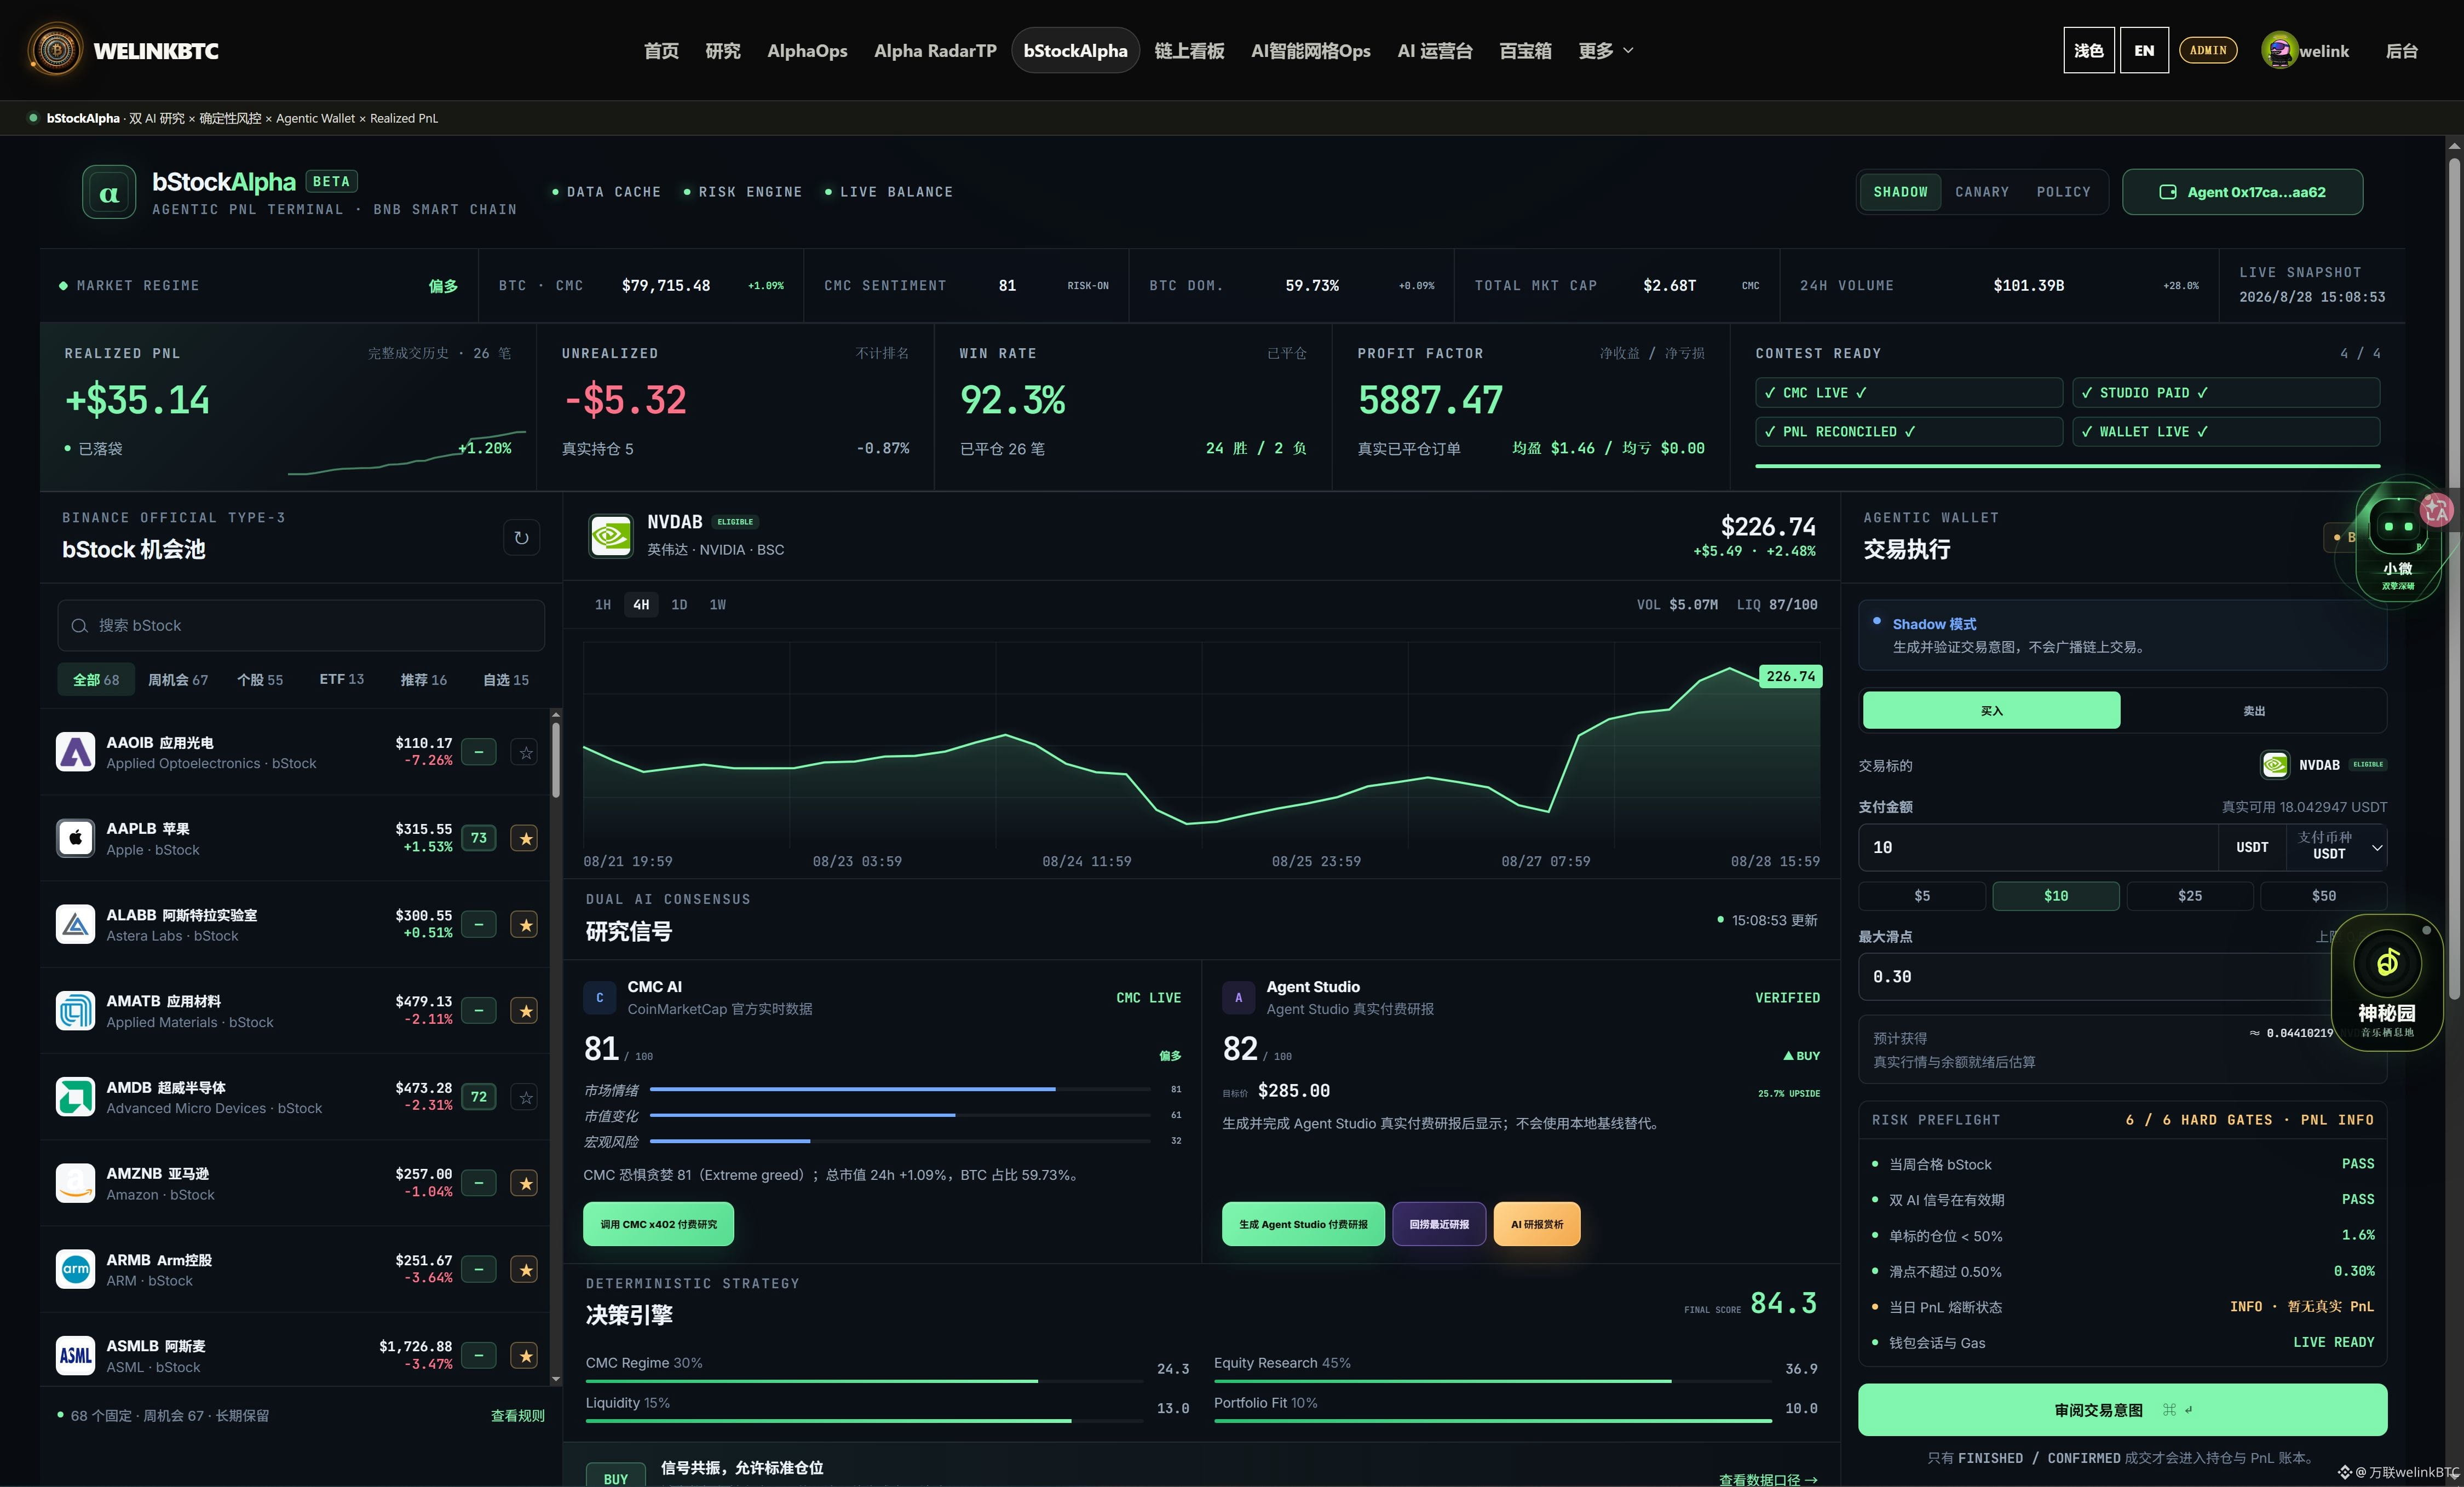Toggle watchlist star for AAPLB
This screenshot has width=2464, height=1487.
pos(526,838)
